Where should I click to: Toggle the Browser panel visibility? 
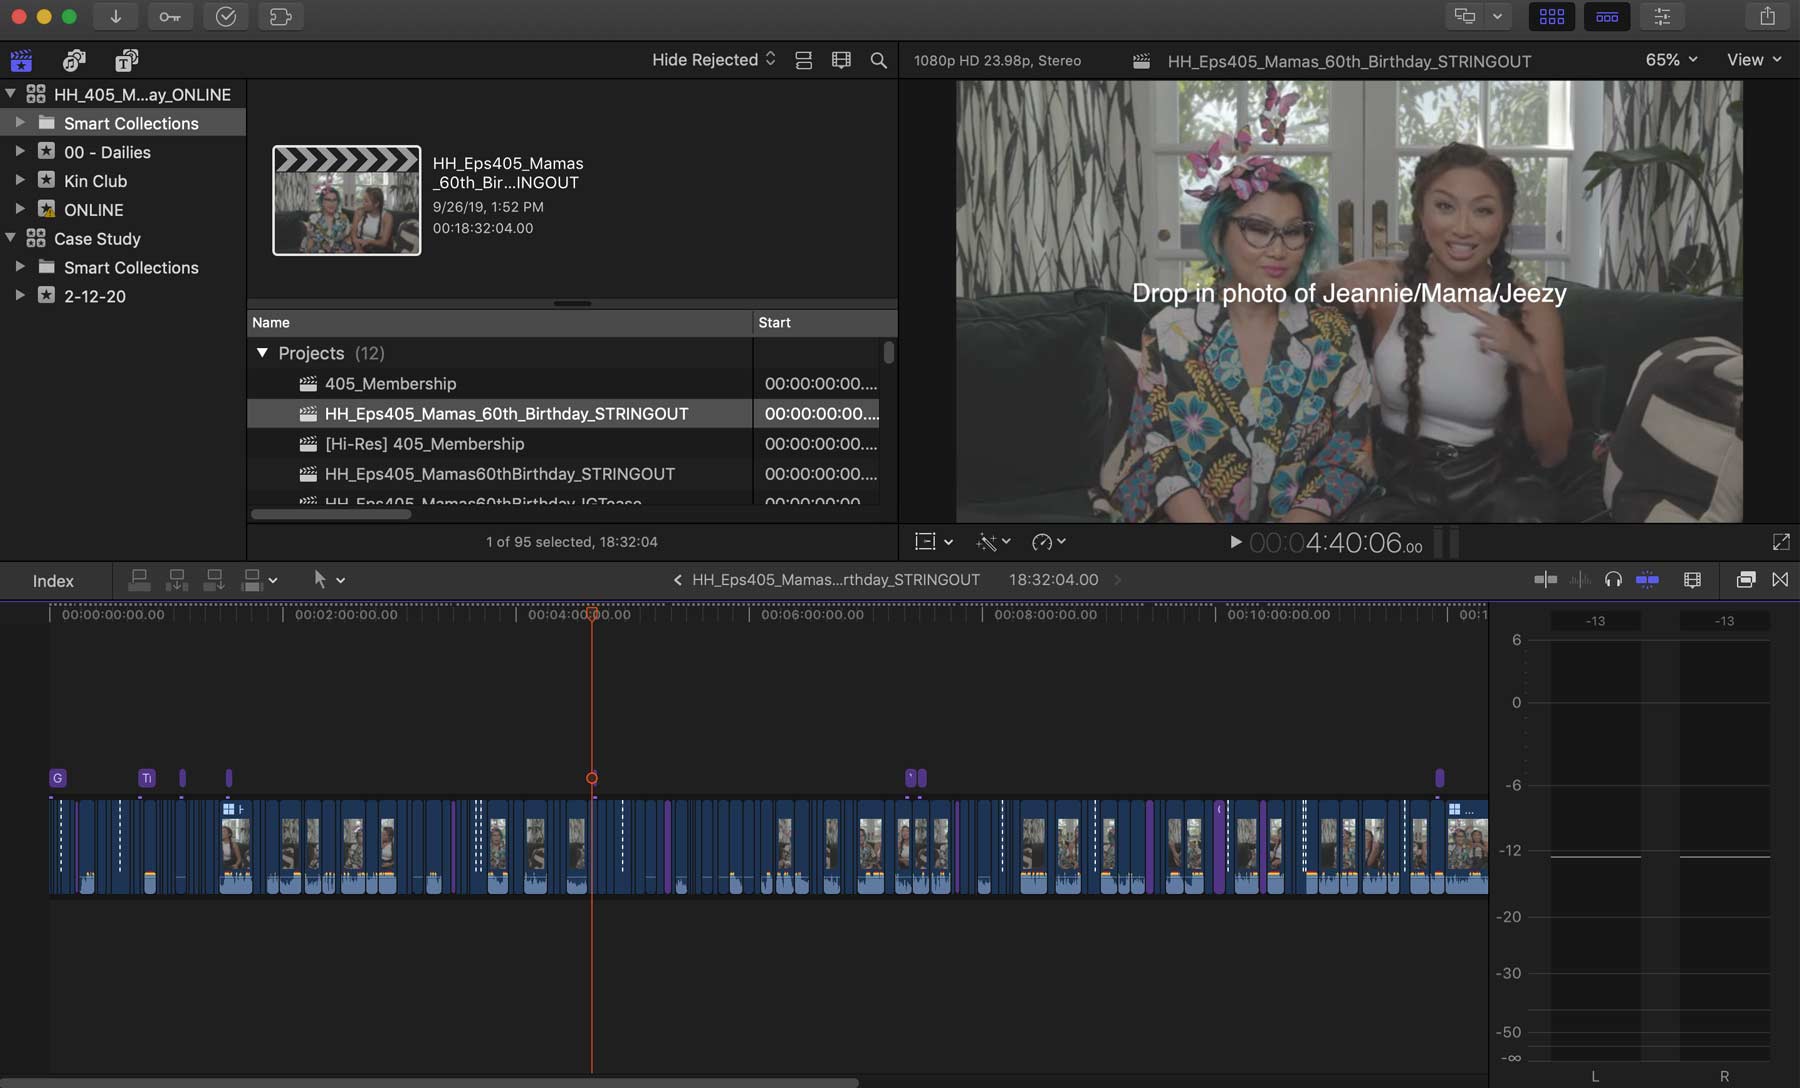point(1552,16)
